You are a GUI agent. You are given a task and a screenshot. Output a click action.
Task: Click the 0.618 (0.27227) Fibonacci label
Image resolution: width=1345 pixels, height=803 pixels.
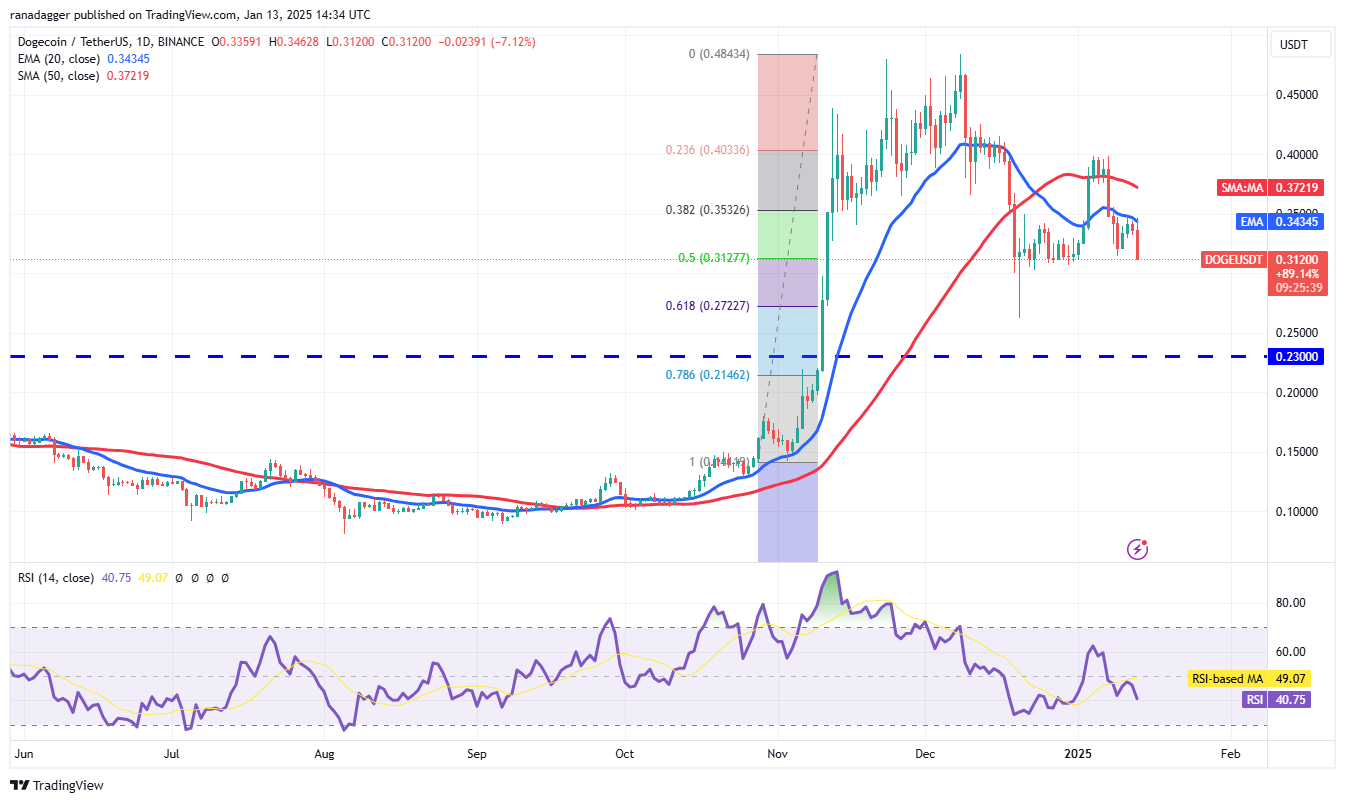click(x=709, y=305)
